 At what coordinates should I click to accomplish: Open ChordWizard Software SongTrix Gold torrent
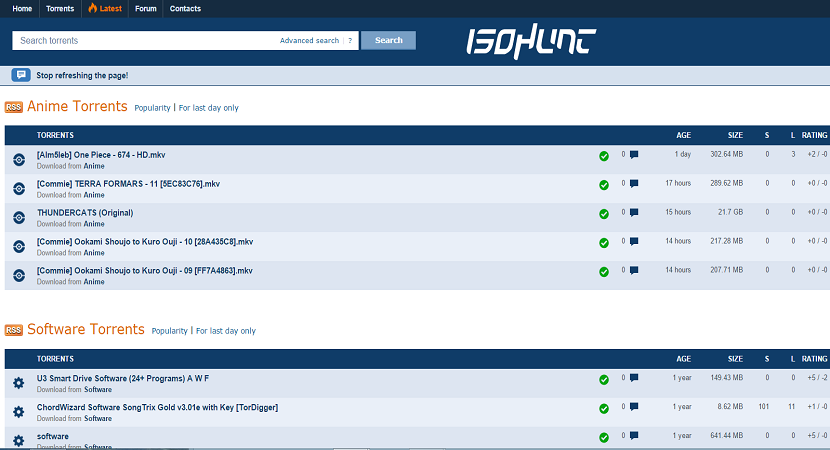(x=157, y=408)
